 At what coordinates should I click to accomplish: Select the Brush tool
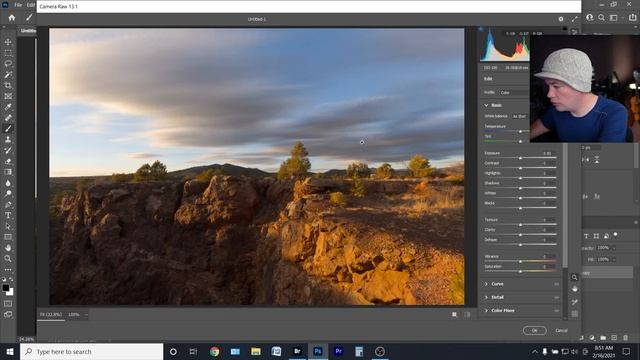click(8, 129)
